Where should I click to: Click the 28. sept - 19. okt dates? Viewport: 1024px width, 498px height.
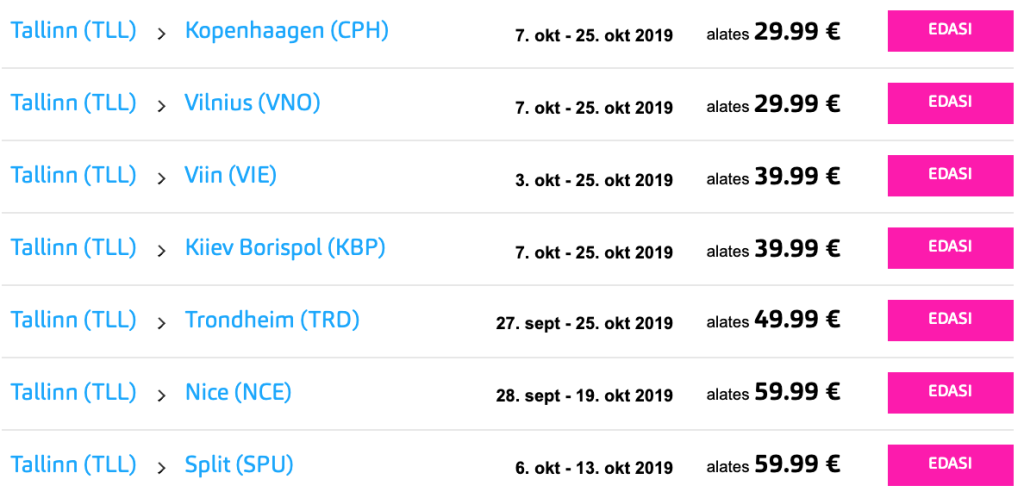click(584, 395)
